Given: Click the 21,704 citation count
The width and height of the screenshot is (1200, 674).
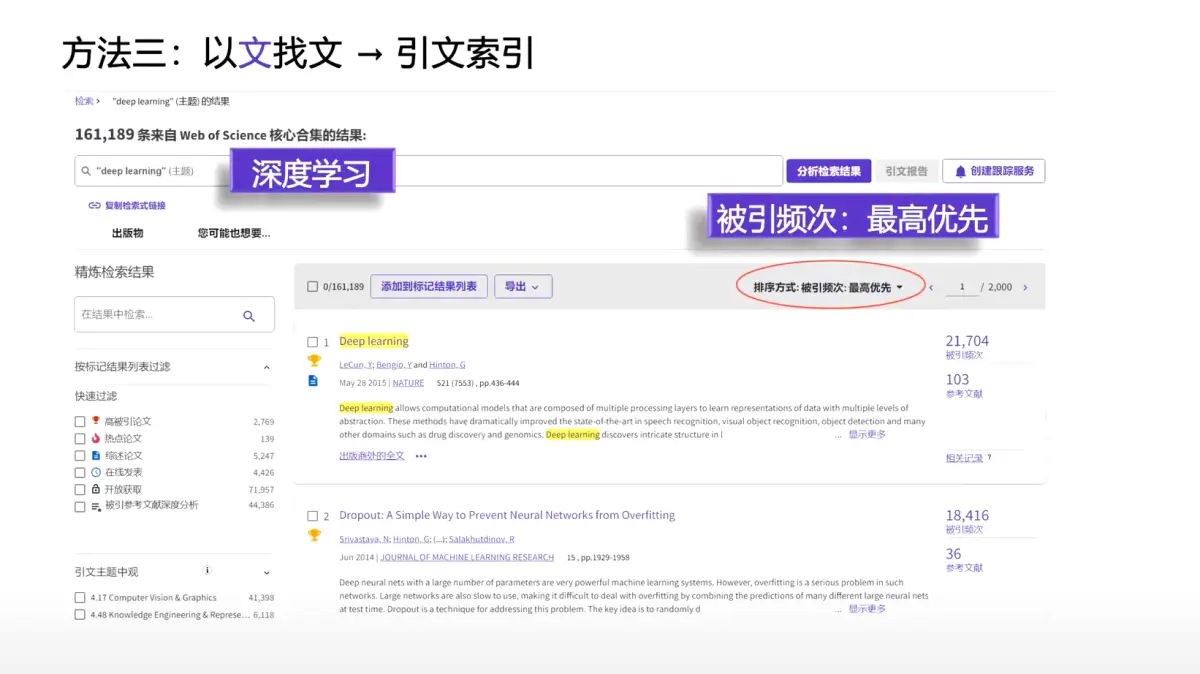Looking at the screenshot, I should [967, 341].
